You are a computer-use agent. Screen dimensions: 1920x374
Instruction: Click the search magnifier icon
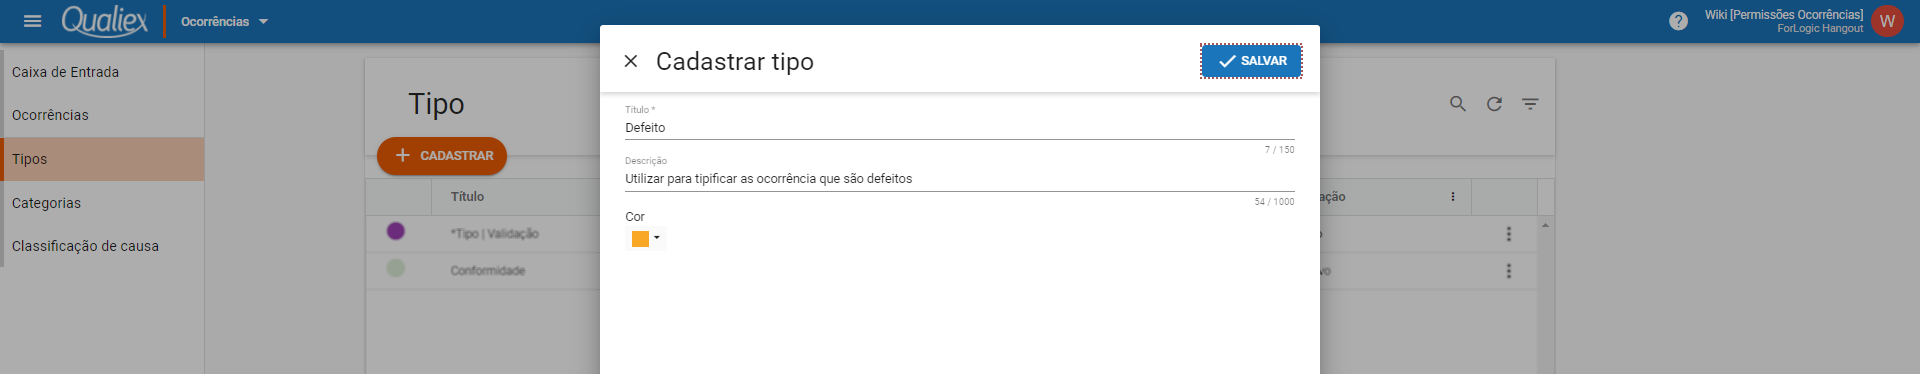[x=1458, y=104]
